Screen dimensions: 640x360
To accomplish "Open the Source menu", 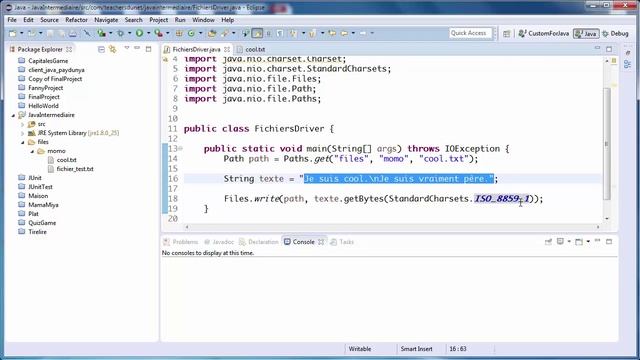I will 49,20.
